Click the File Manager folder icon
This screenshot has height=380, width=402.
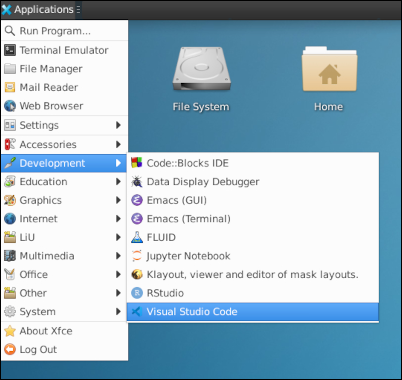(10, 69)
